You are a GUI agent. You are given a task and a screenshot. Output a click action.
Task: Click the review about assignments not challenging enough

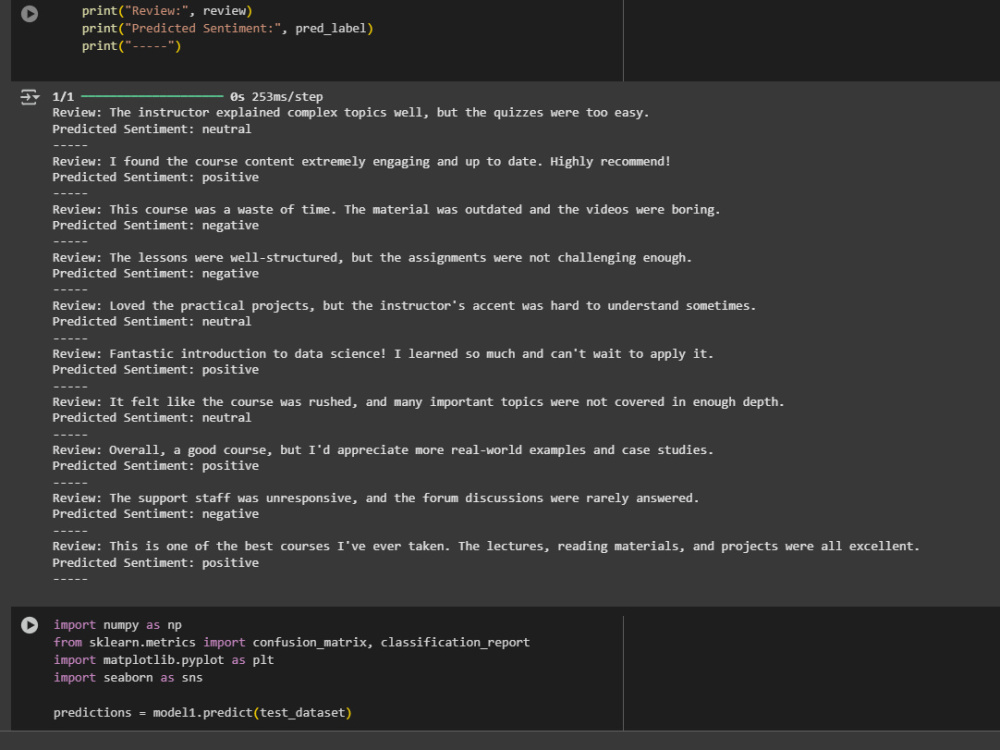click(x=372, y=258)
